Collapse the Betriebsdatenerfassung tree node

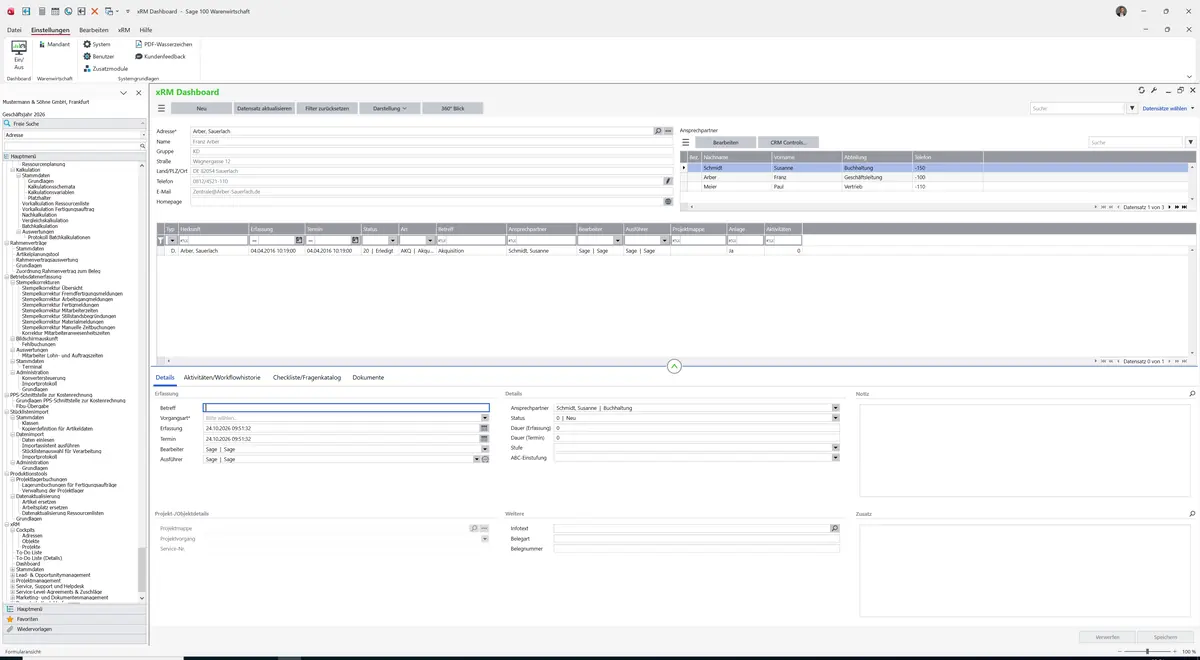(x=6, y=276)
